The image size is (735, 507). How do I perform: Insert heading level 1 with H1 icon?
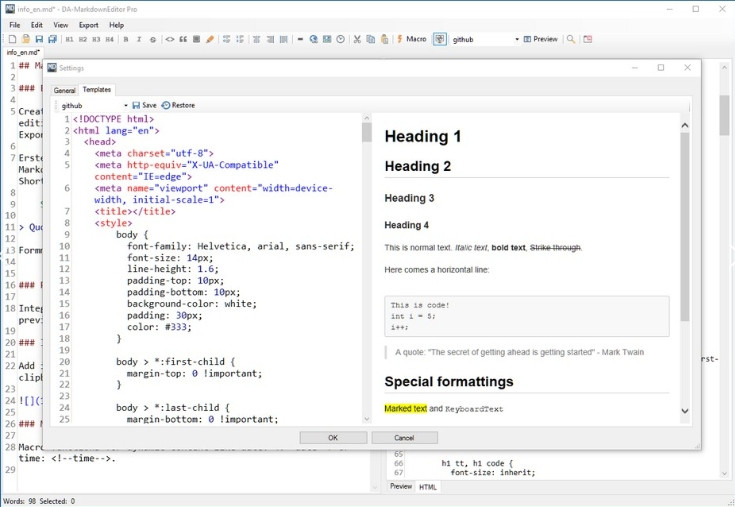(x=69, y=39)
